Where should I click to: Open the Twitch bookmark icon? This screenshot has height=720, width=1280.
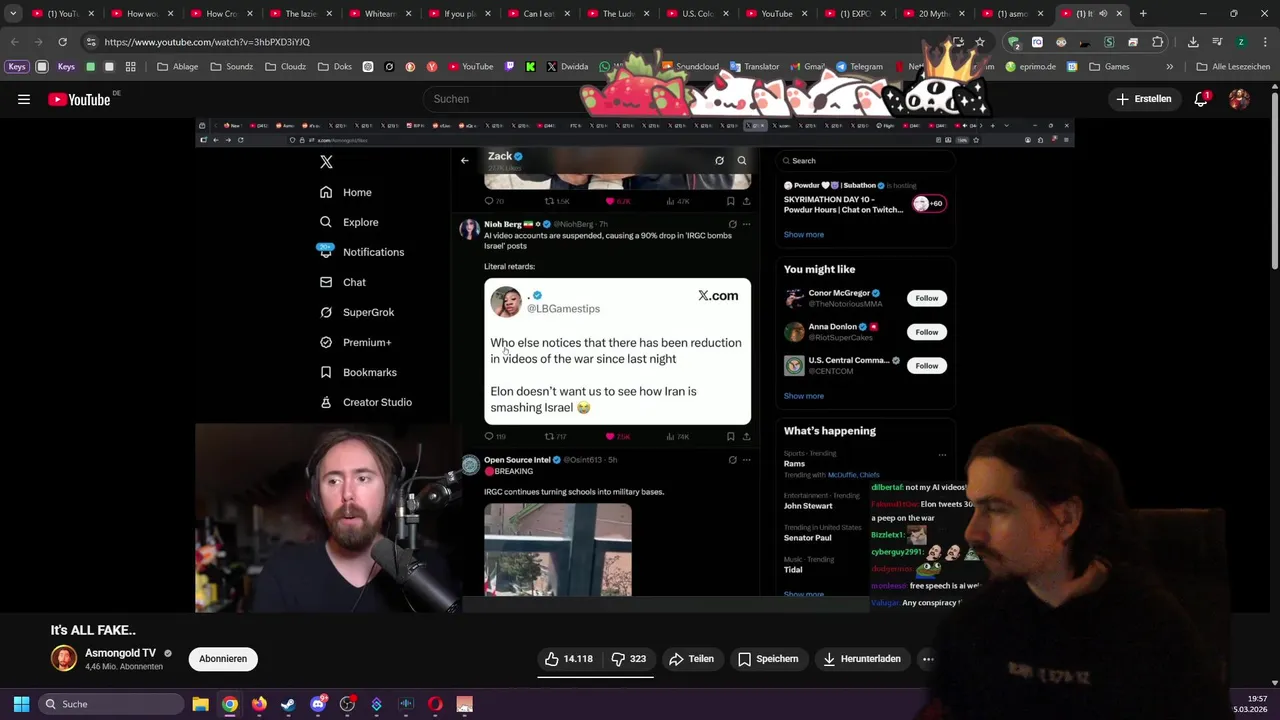click(x=510, y=67)
